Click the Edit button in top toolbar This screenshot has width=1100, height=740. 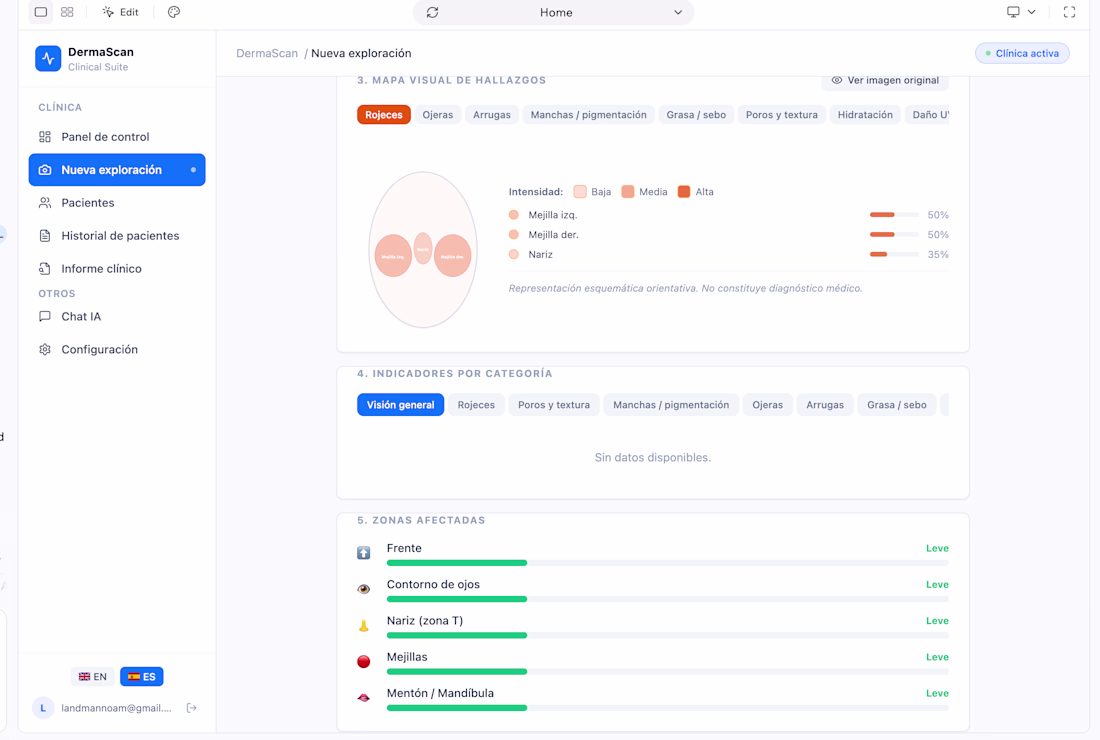tap(121, 12)
